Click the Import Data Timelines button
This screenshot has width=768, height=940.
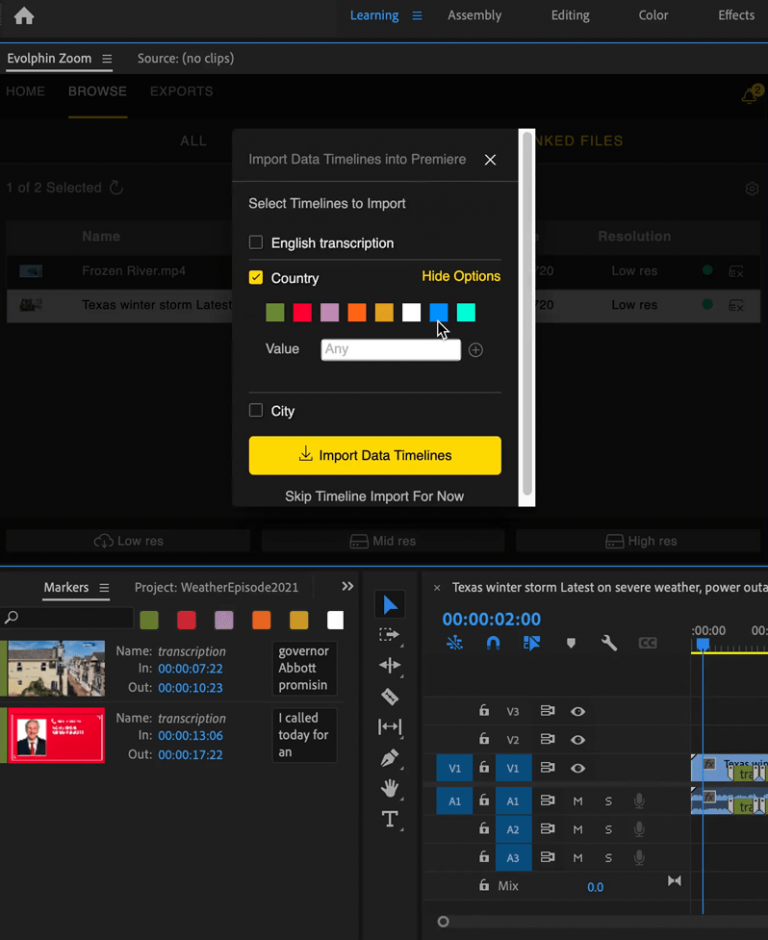click(375, 455)
